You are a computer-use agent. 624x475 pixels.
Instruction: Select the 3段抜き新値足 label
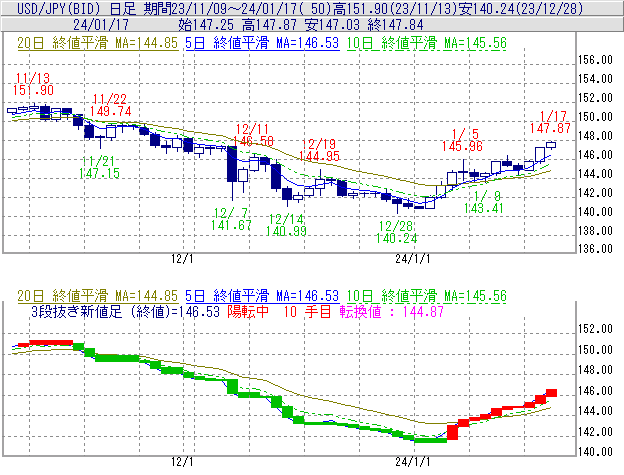(x=77, y=311)
